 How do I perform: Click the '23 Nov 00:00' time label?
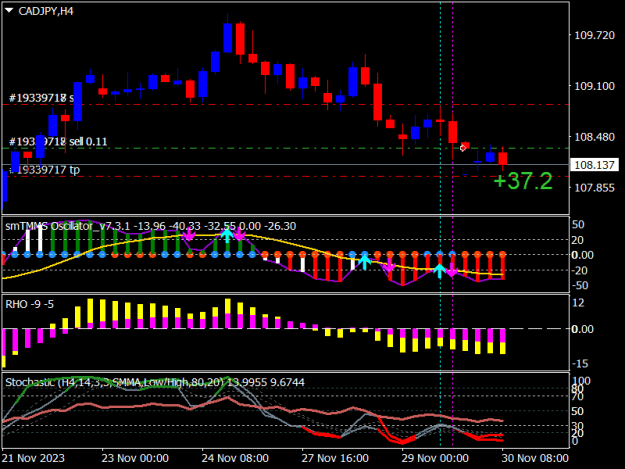pyautogui.click(x=135, y=458)
